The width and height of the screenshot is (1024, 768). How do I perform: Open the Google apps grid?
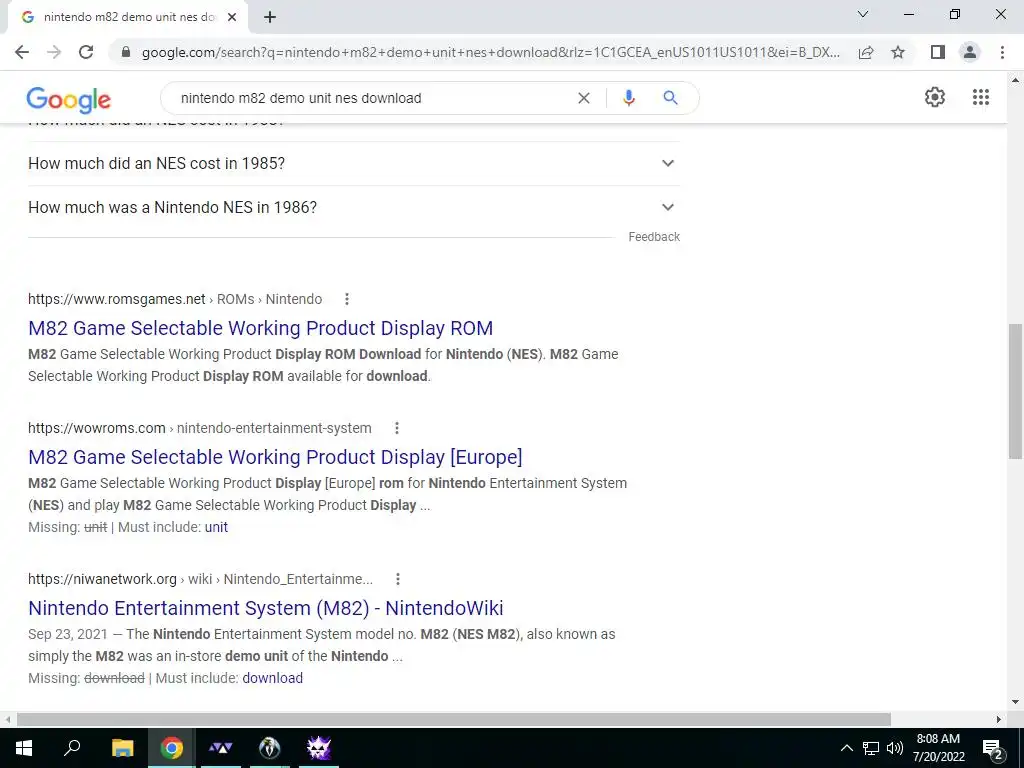[981, 97]
